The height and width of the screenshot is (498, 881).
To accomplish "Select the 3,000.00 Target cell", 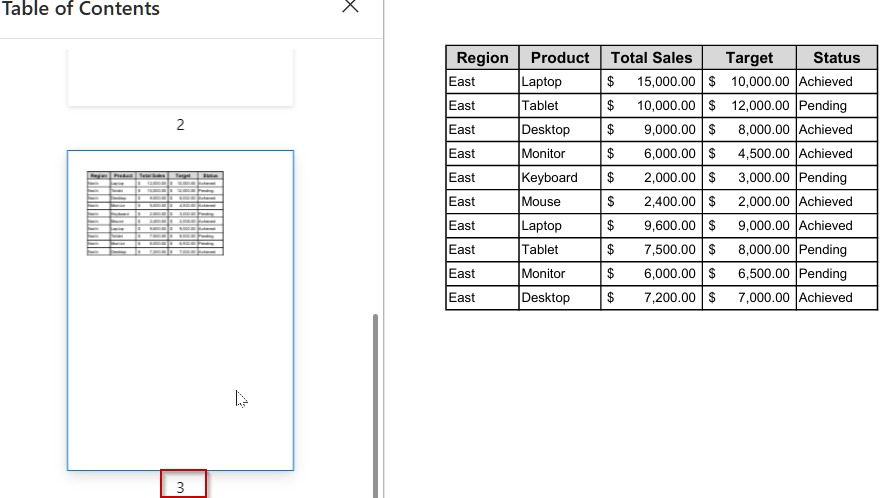I will 749,178.
